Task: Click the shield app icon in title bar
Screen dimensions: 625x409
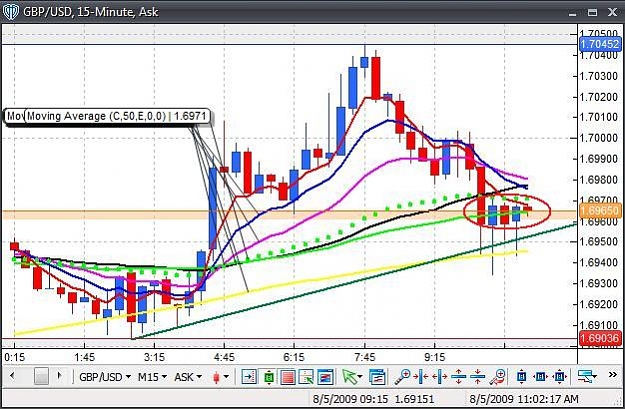Action: [x=11, y=12]
